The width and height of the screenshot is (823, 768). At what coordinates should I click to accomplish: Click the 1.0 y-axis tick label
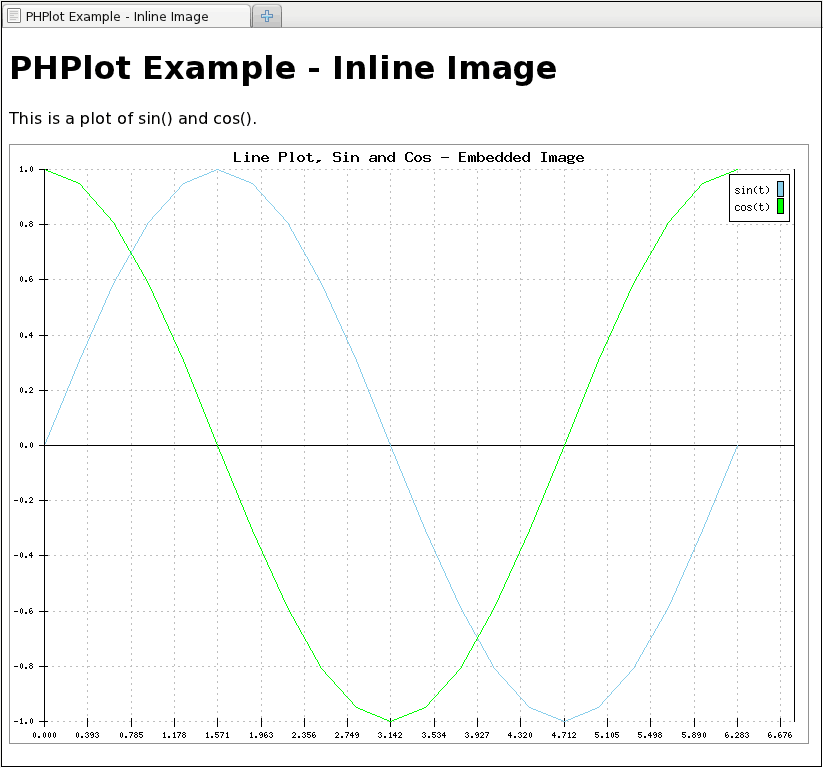point(26,170)
